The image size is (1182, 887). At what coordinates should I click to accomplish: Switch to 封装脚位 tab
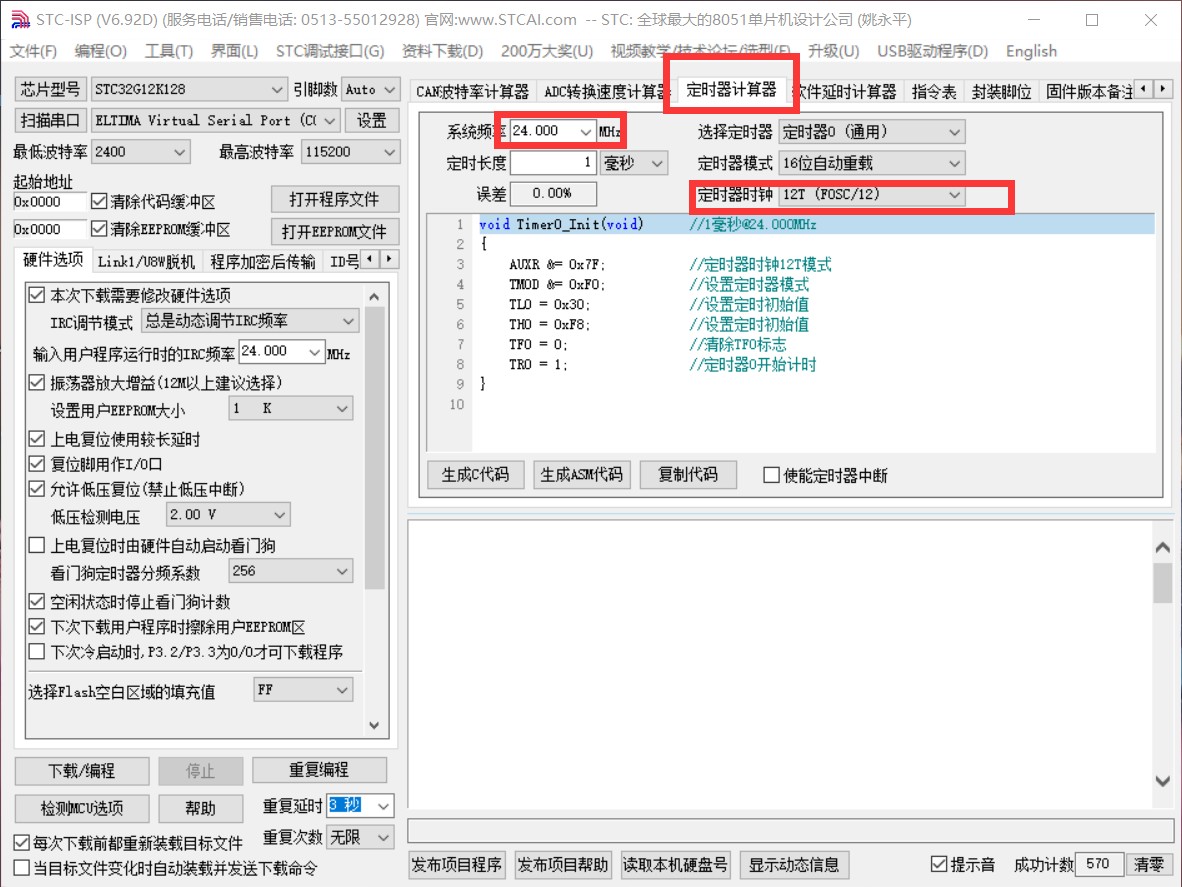point(1001,92)
